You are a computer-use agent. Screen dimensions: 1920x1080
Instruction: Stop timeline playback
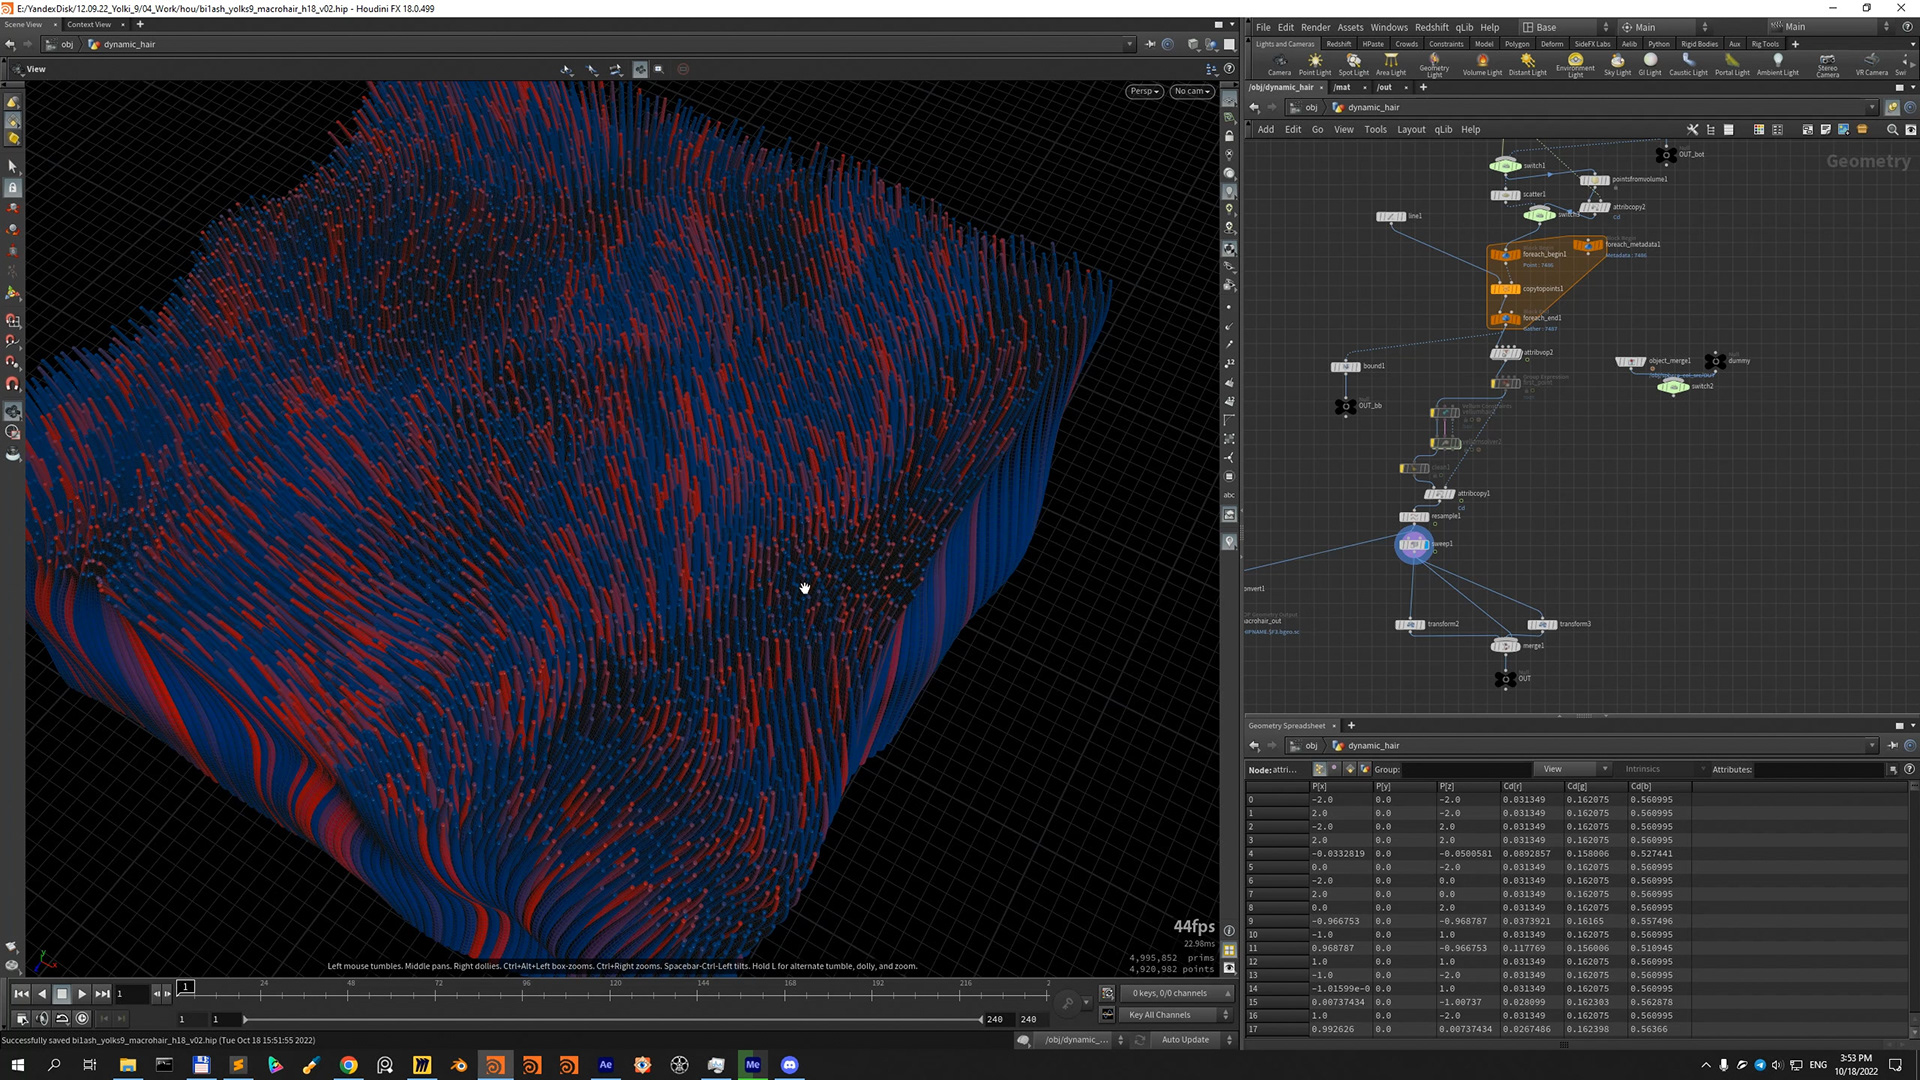pyautogui.click(x=61, y=994)
